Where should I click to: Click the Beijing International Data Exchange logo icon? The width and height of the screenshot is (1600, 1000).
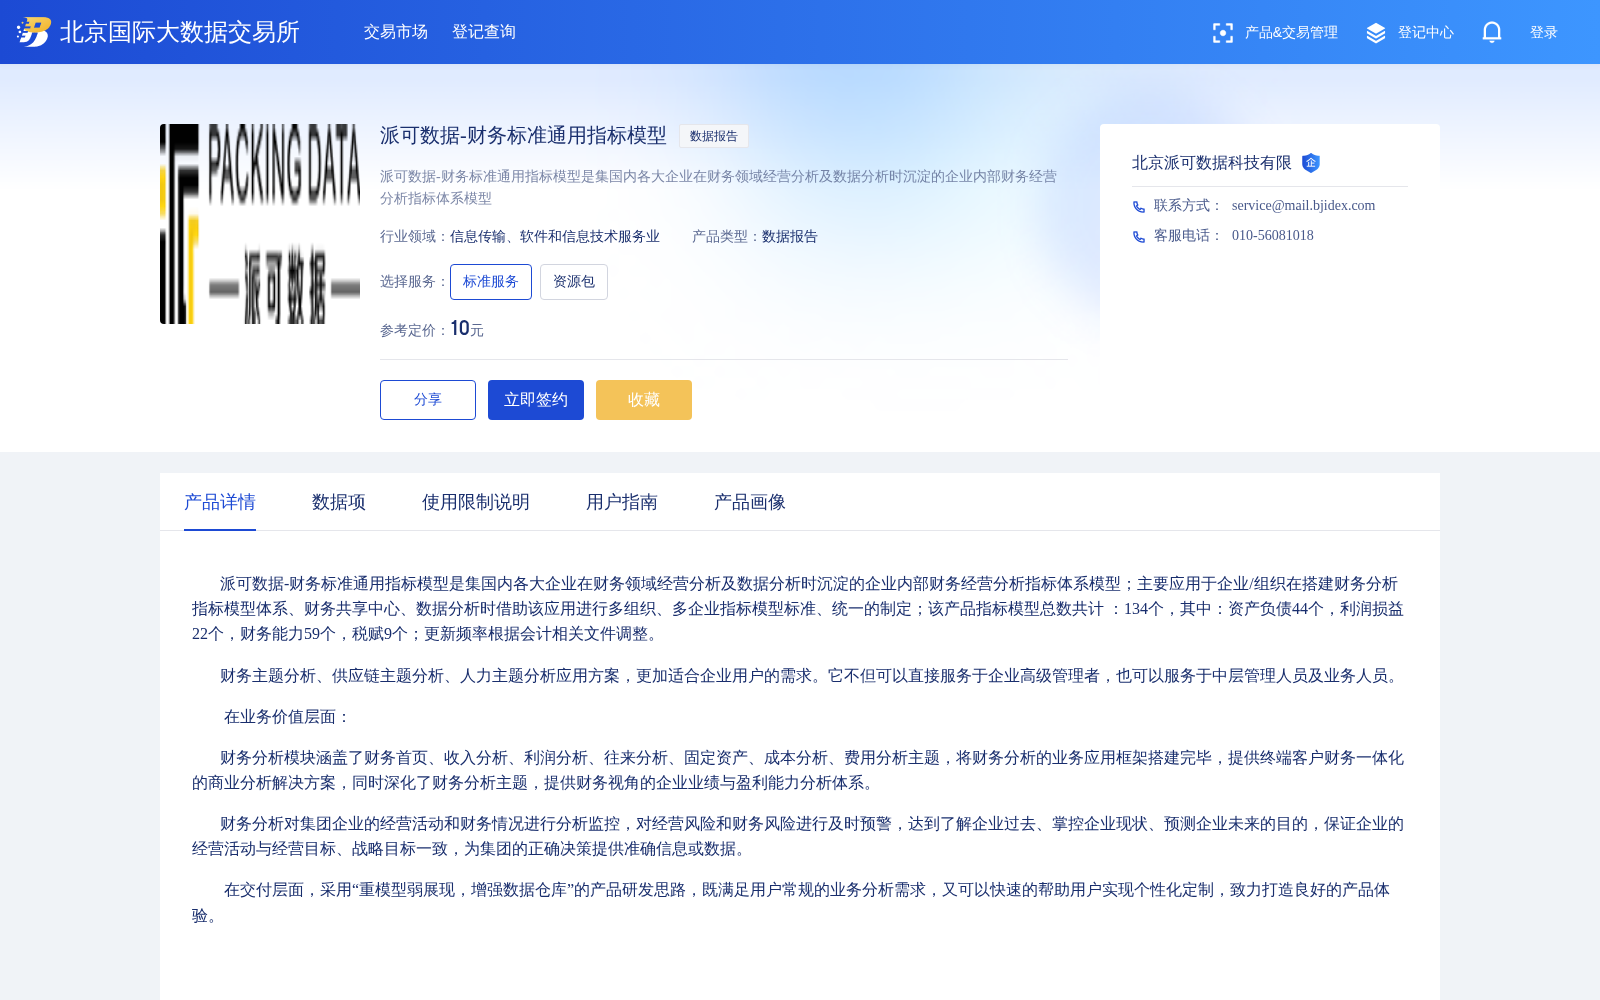[33, 32]
